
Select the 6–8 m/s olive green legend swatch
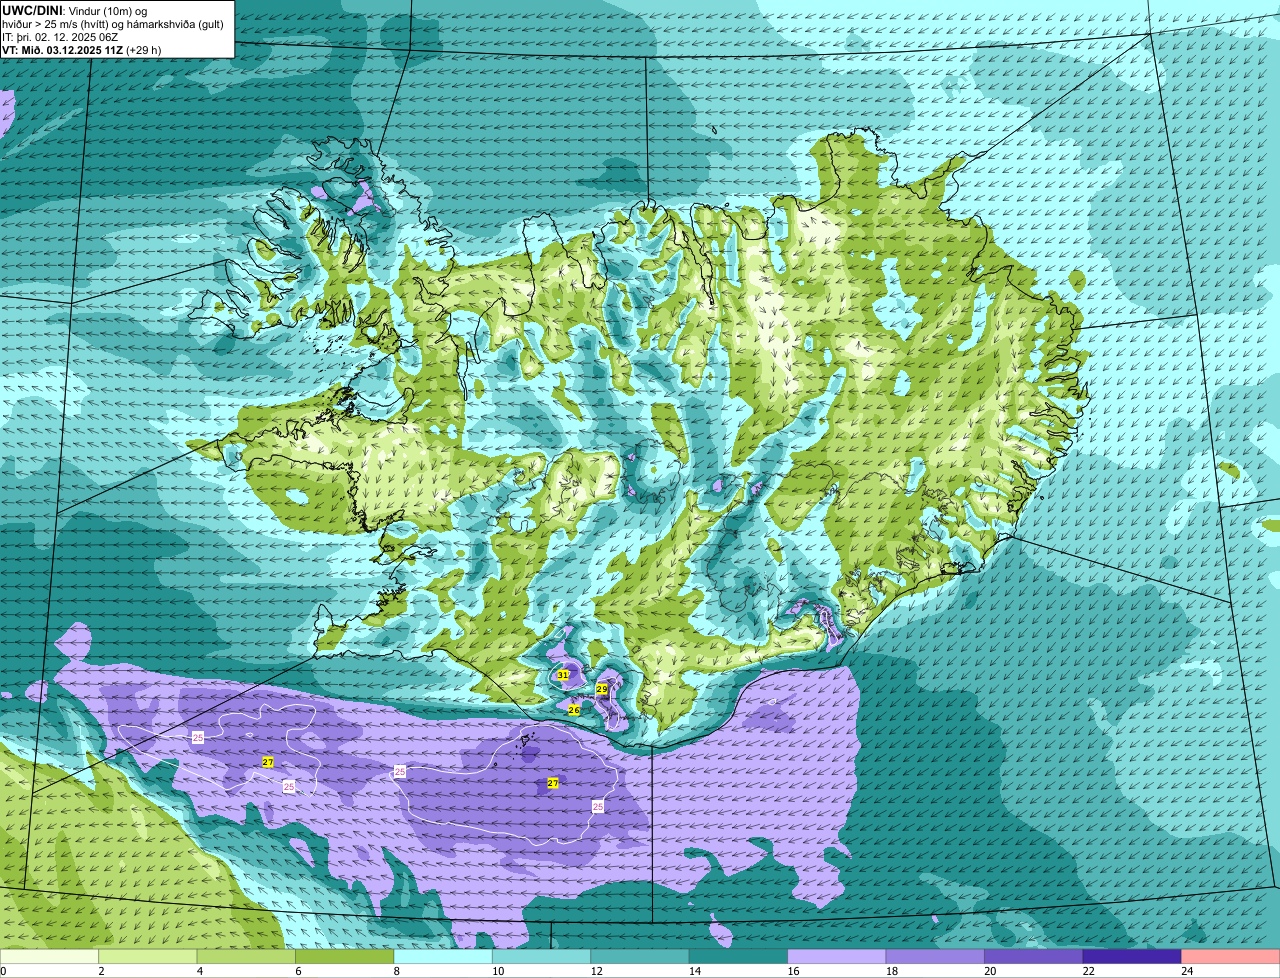[x=345, y=957]
